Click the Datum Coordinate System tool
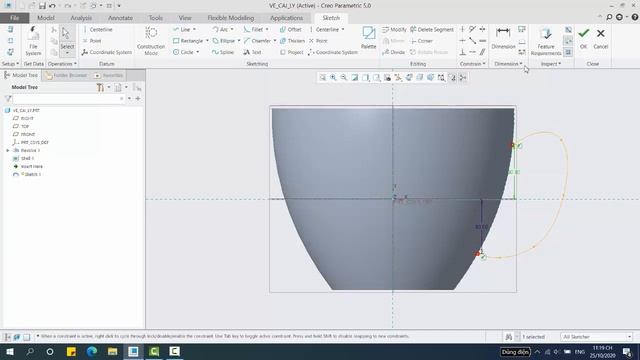Viewport: 640px width, 360px height. 107,52
